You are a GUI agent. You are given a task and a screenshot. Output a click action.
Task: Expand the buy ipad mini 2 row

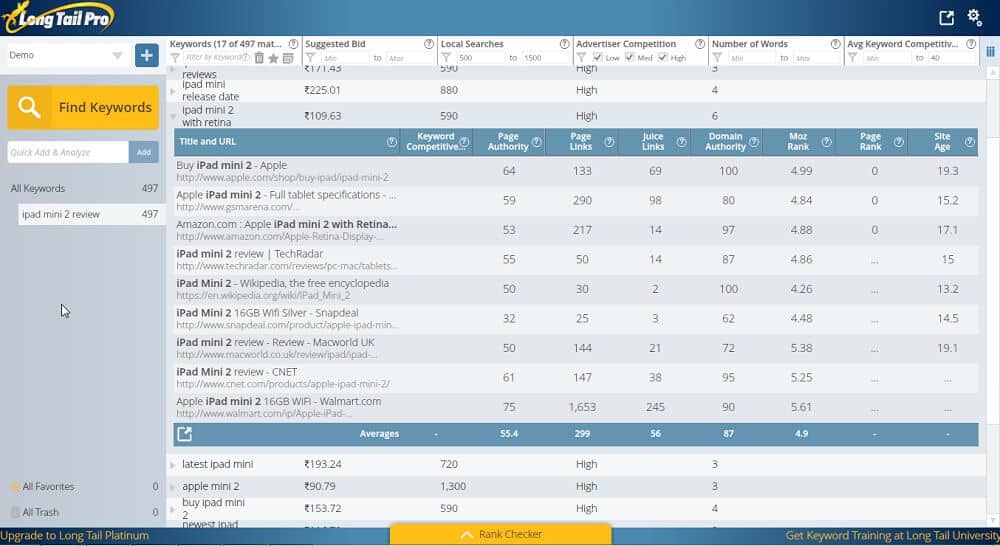[173, 509]
